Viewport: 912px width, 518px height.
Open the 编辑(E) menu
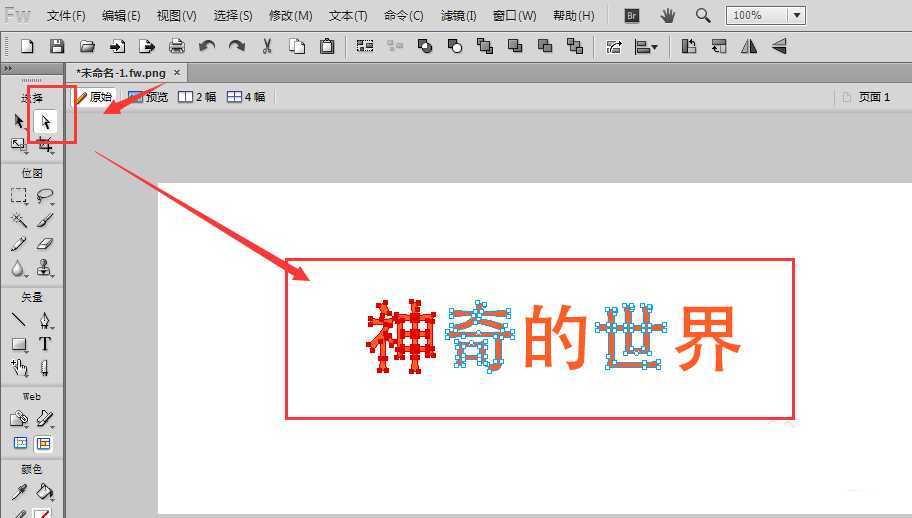(x=121, y=16)
